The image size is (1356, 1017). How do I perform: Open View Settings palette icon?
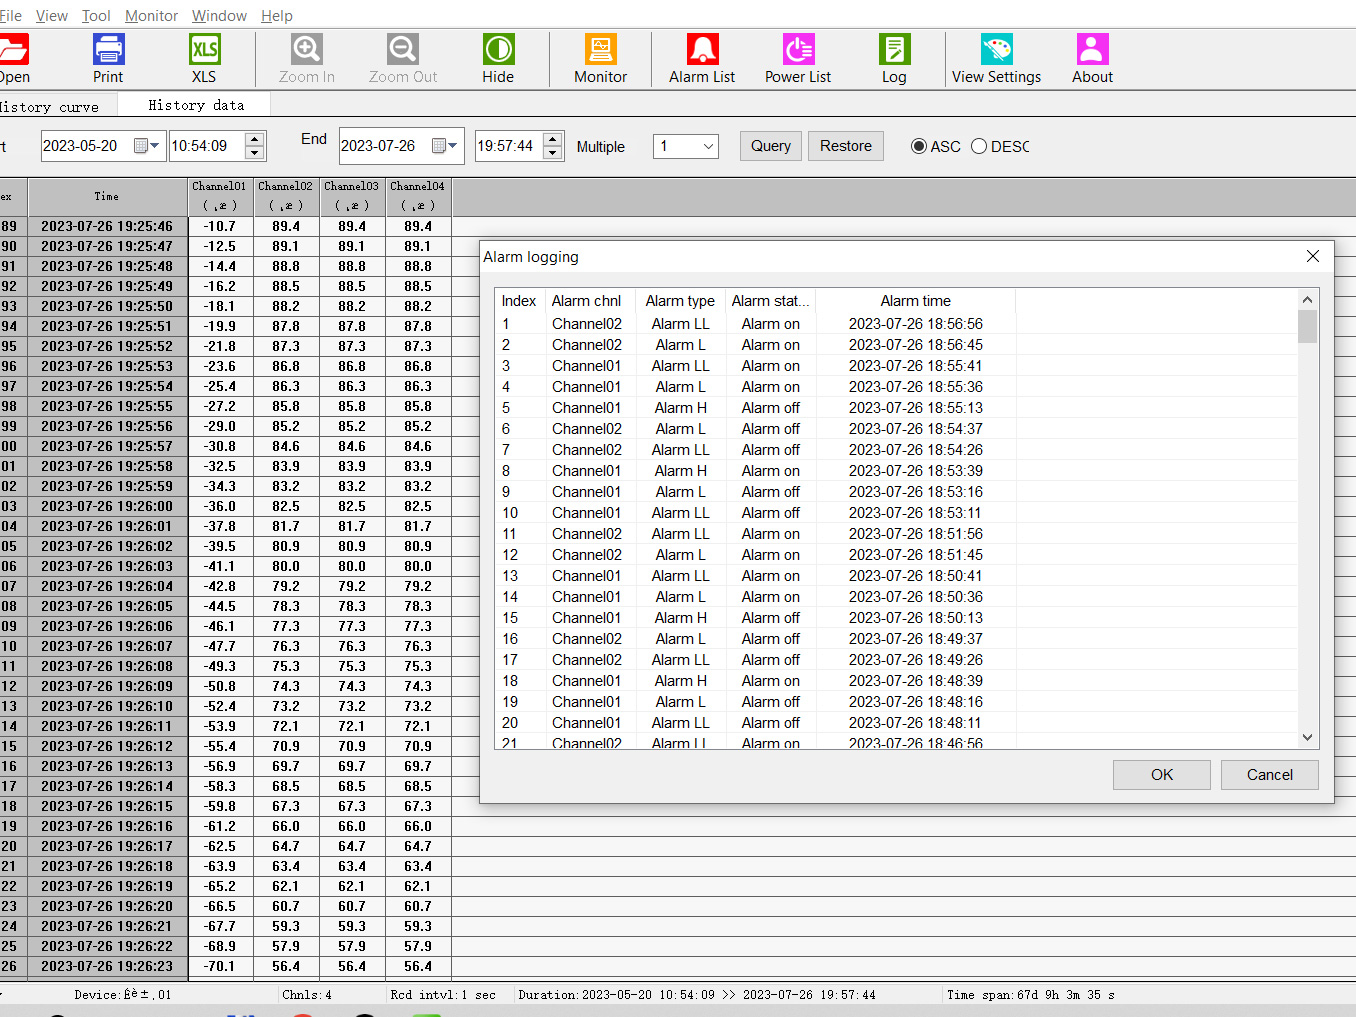996,50
